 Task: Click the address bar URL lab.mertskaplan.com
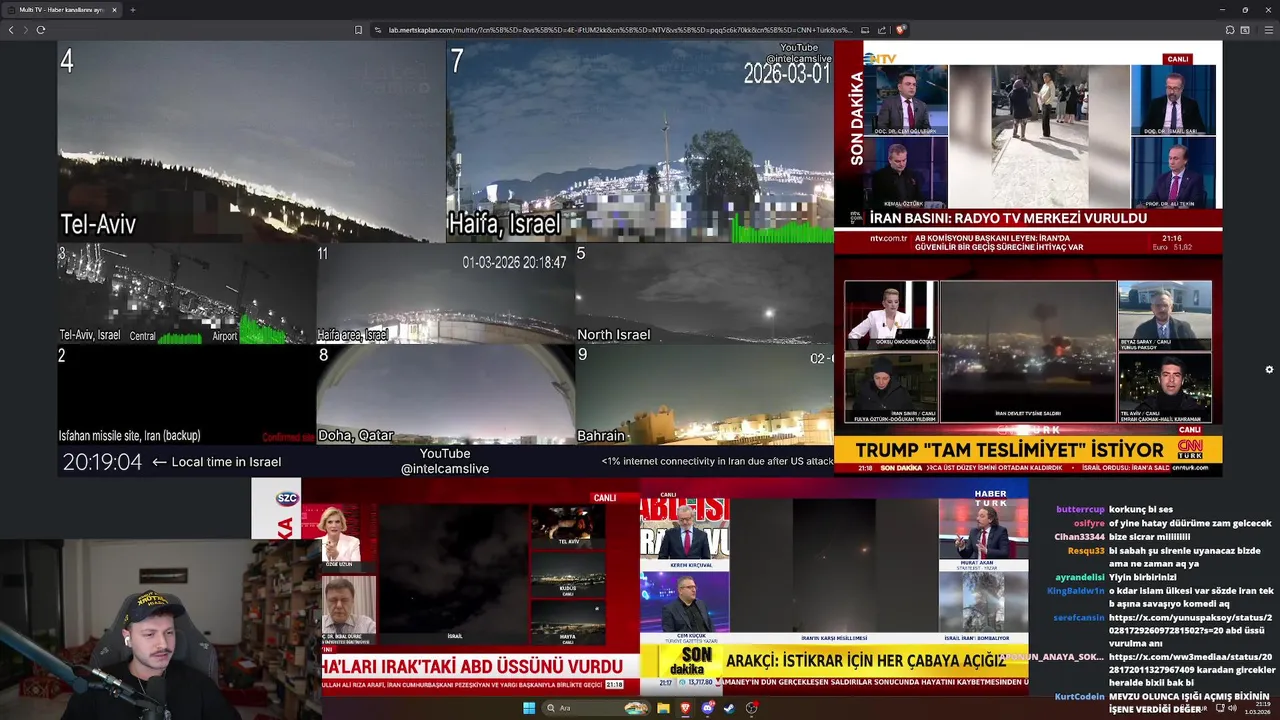click(x=620, y=30)
